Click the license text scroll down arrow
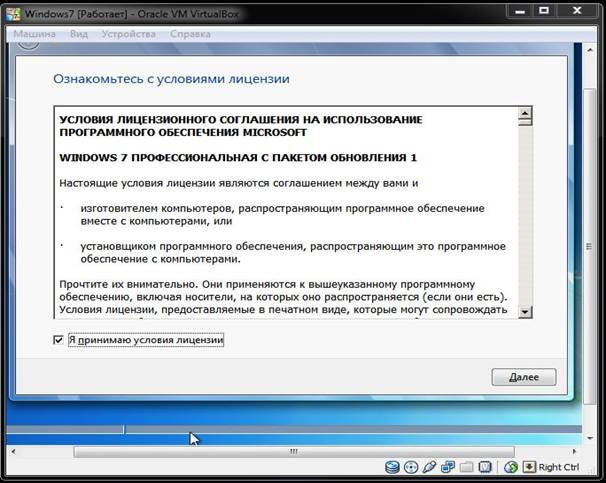Viewport: 606px width, 483px height. tap(525, 311)
